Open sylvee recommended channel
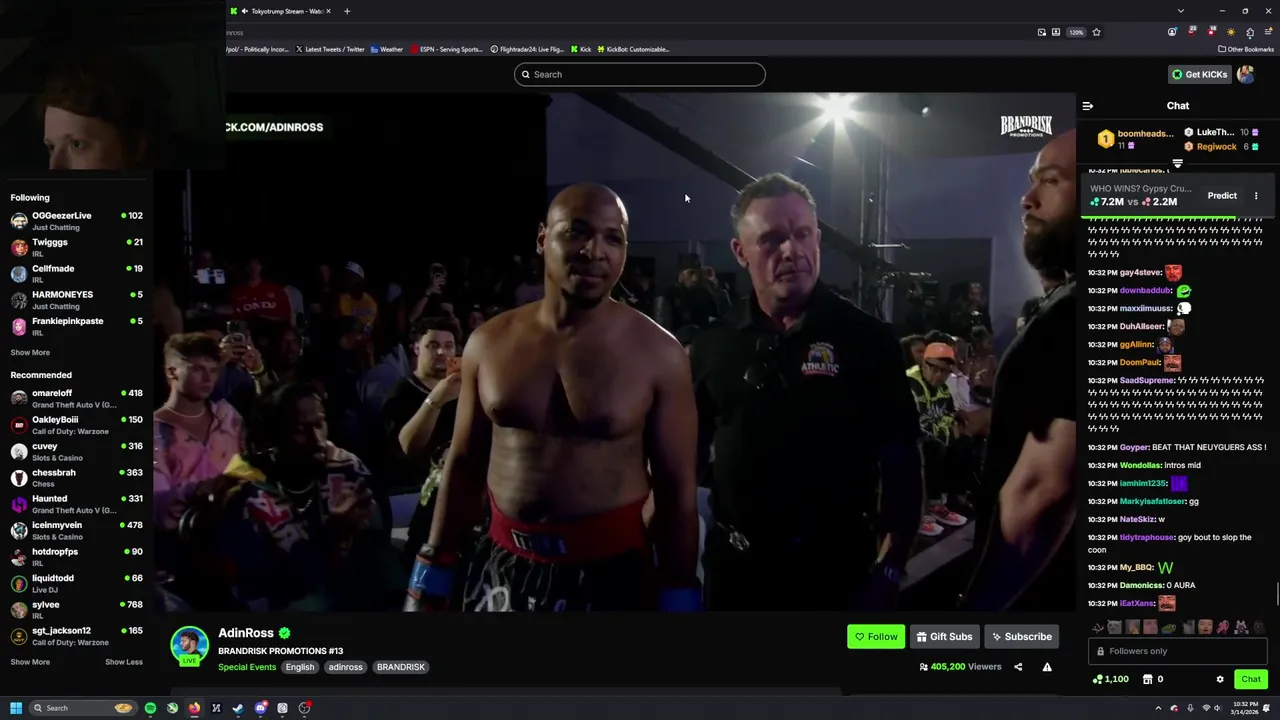This screenshot has width=1280, height=720. [x=76, y=609]
